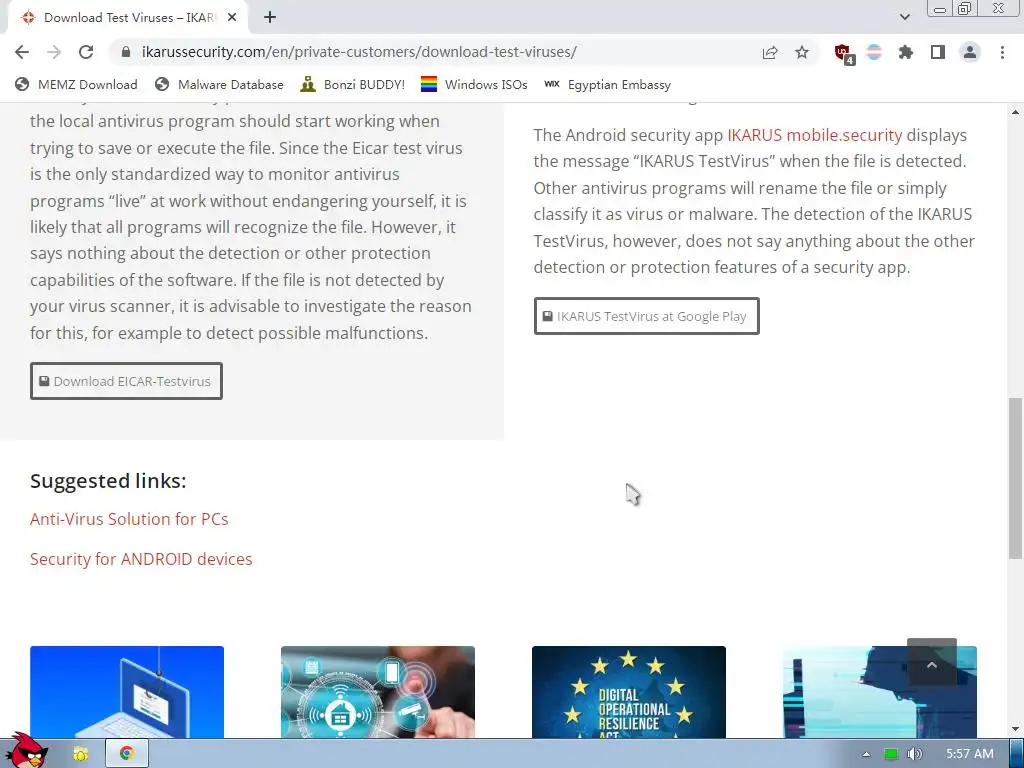Click Download EICAR-Testvirus button
1024x768 pixels.
coord(126,381)
